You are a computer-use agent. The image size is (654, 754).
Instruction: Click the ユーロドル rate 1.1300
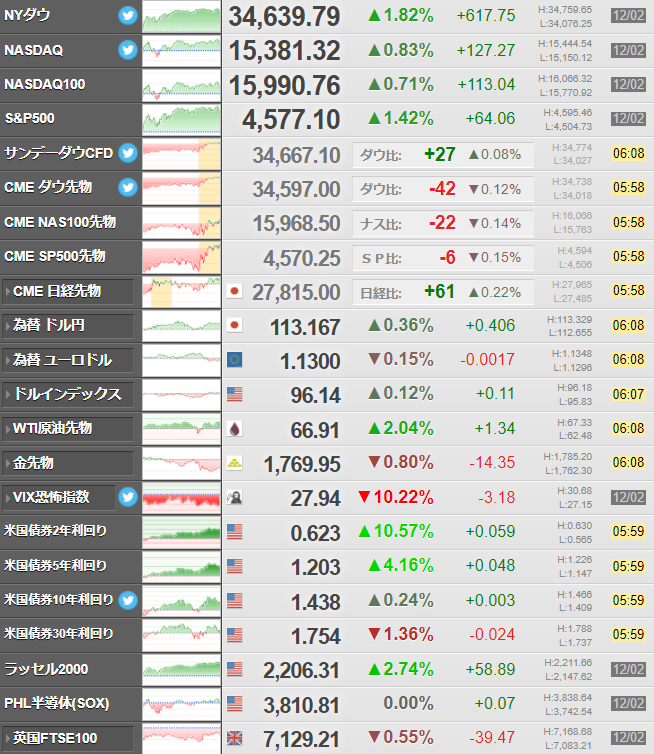click(x=310, y=362)
